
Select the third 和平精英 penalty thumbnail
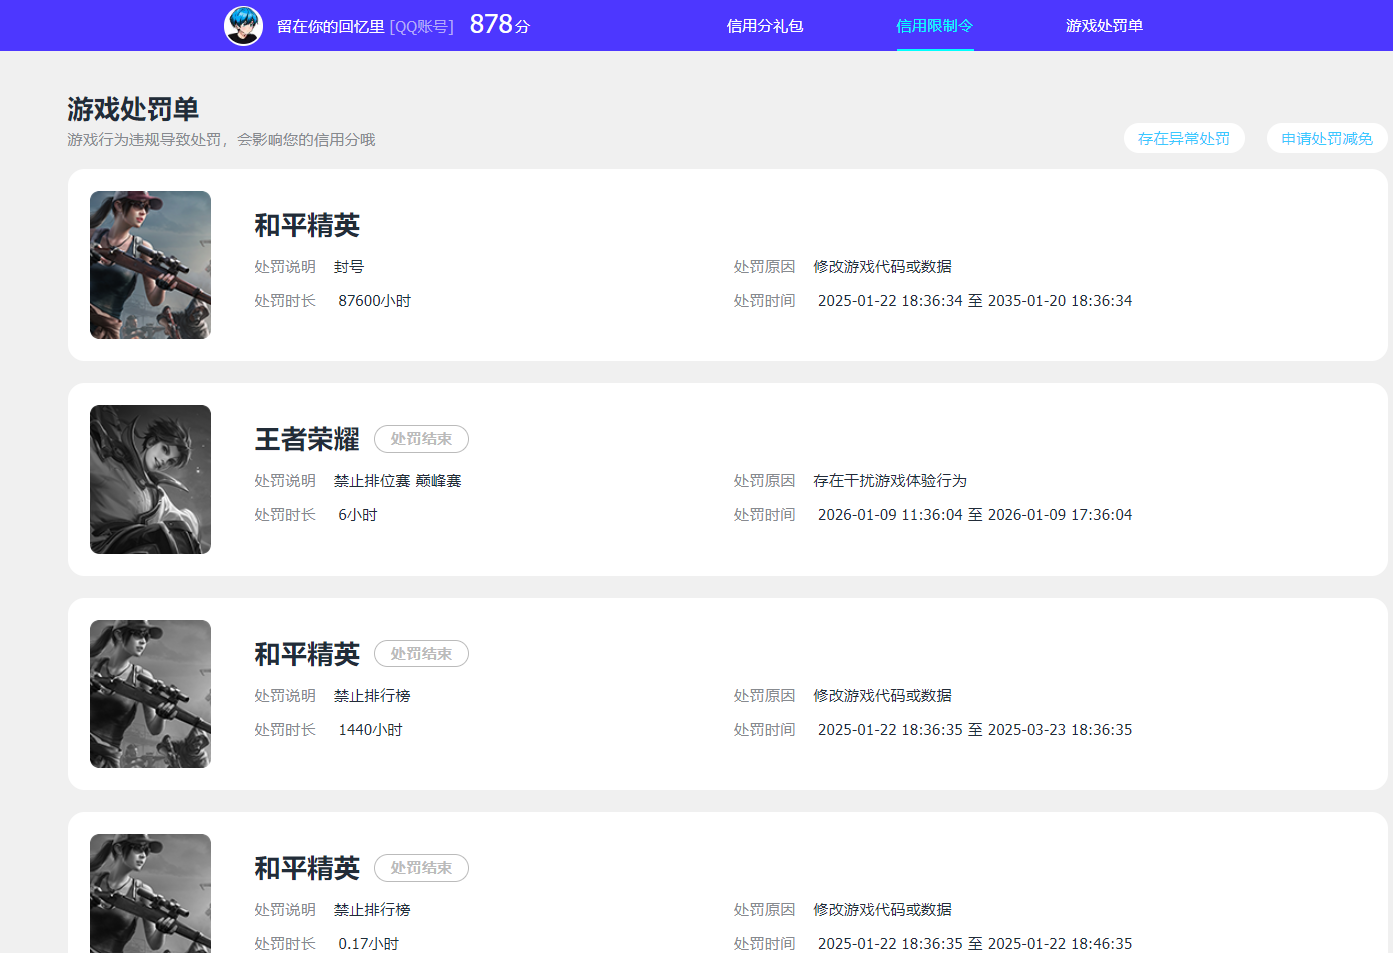pyautogui.click(x=150, y=693)
